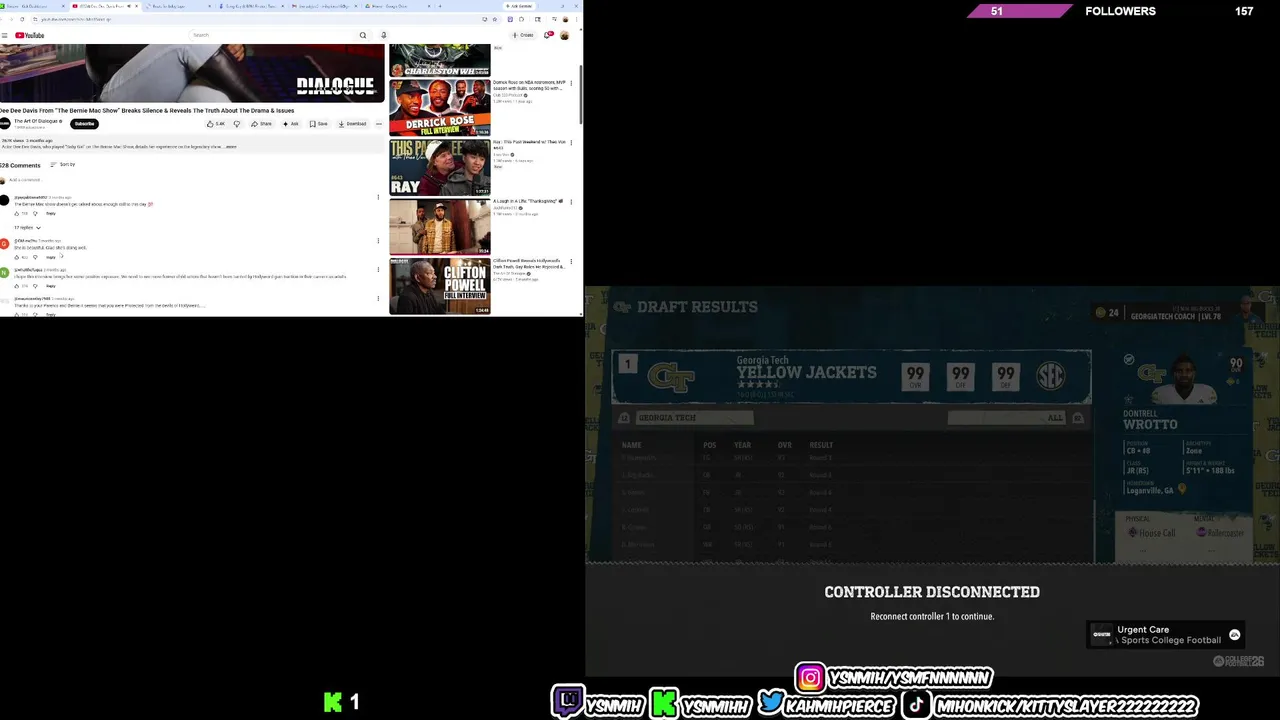Download the video
The image size is (1280, 720).
[352, 124]
